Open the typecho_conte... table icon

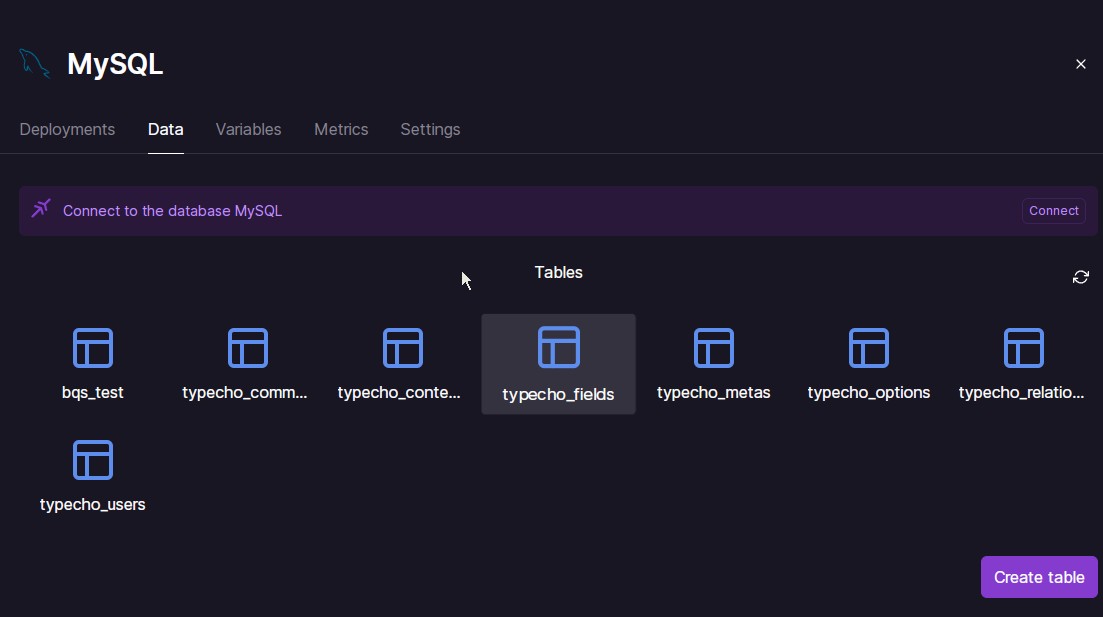click(402, 348)
